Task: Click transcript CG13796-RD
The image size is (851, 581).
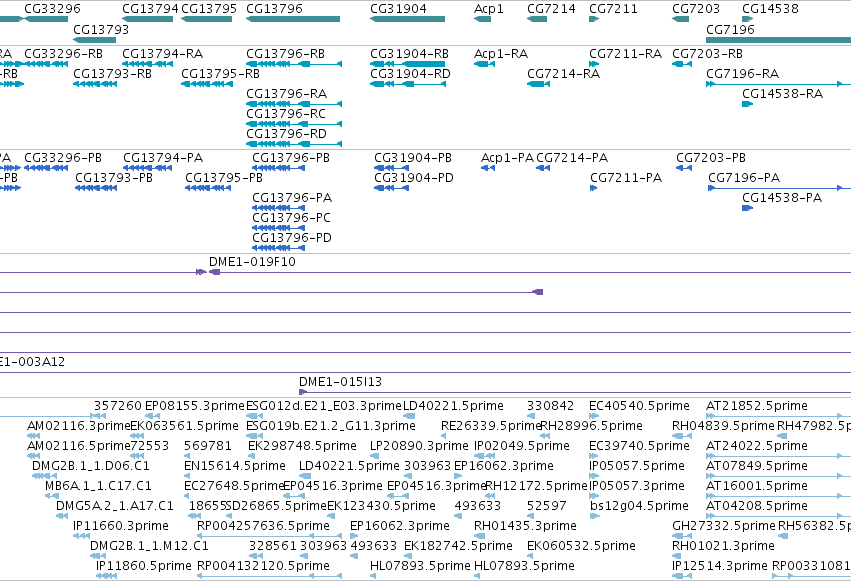Action: (x=287, y=134)
